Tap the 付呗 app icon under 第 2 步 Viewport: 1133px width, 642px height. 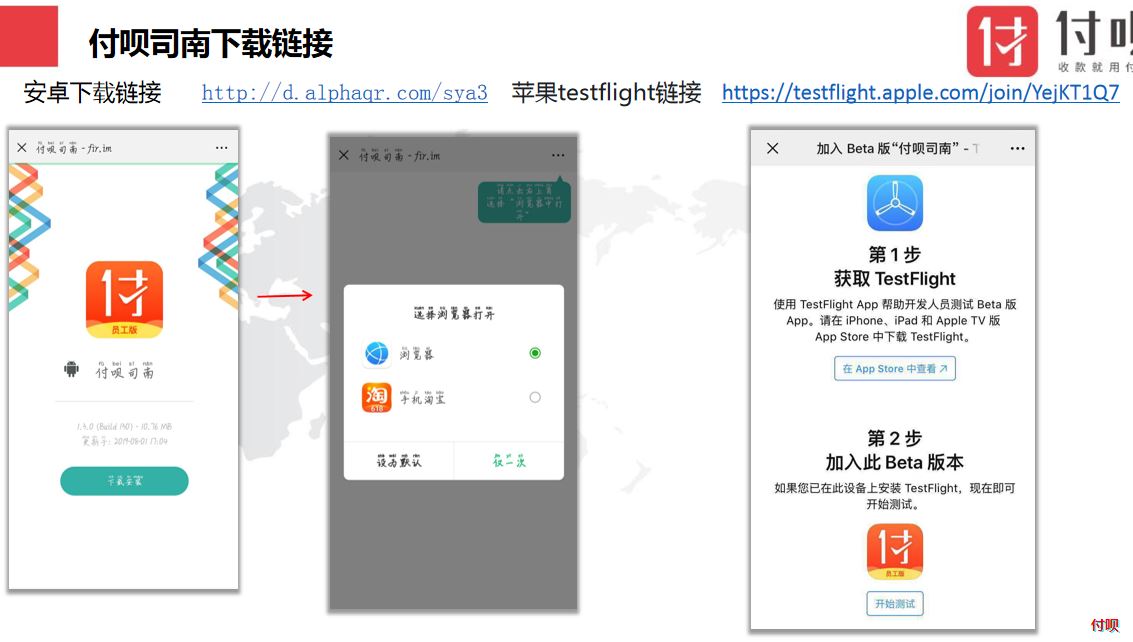(x=895, y=552)
